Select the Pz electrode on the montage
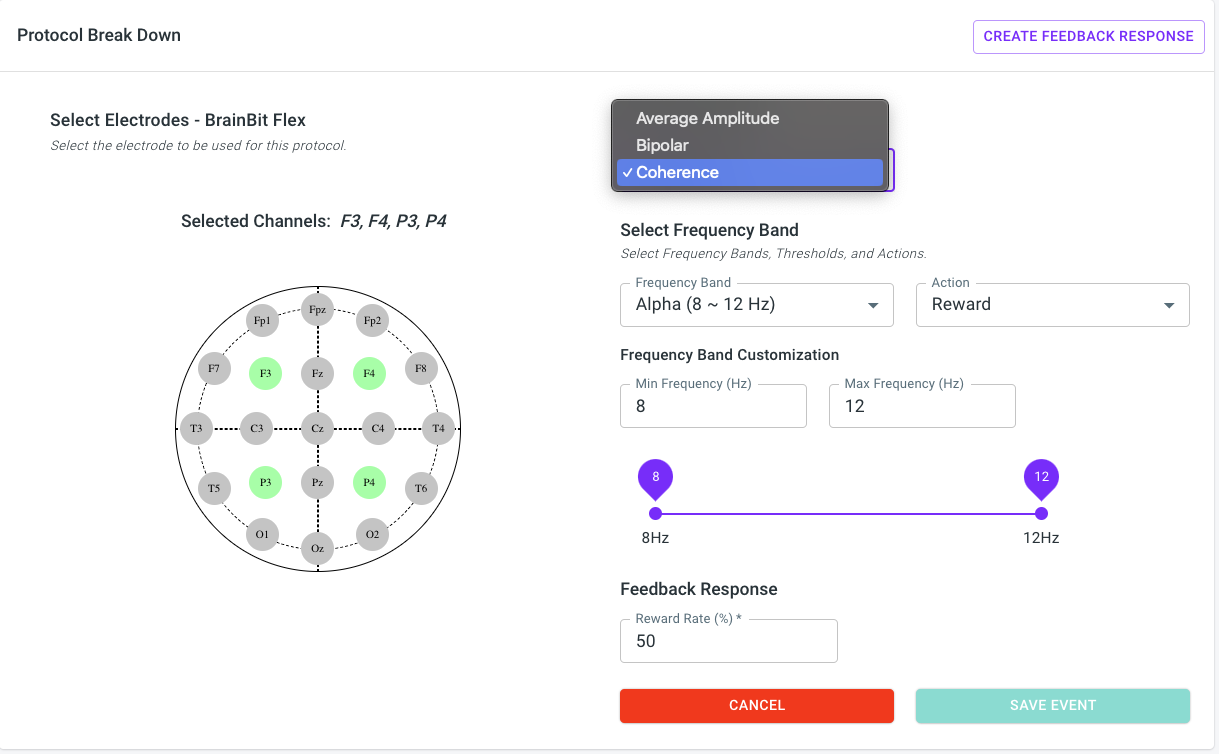Screen dimensions: 1219x754 point(316,483)
